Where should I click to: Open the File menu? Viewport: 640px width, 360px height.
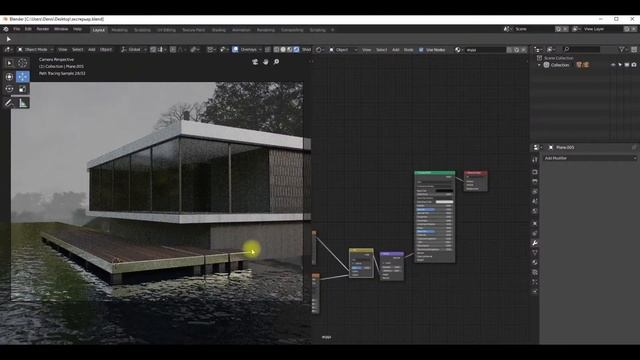click(17, 29)
